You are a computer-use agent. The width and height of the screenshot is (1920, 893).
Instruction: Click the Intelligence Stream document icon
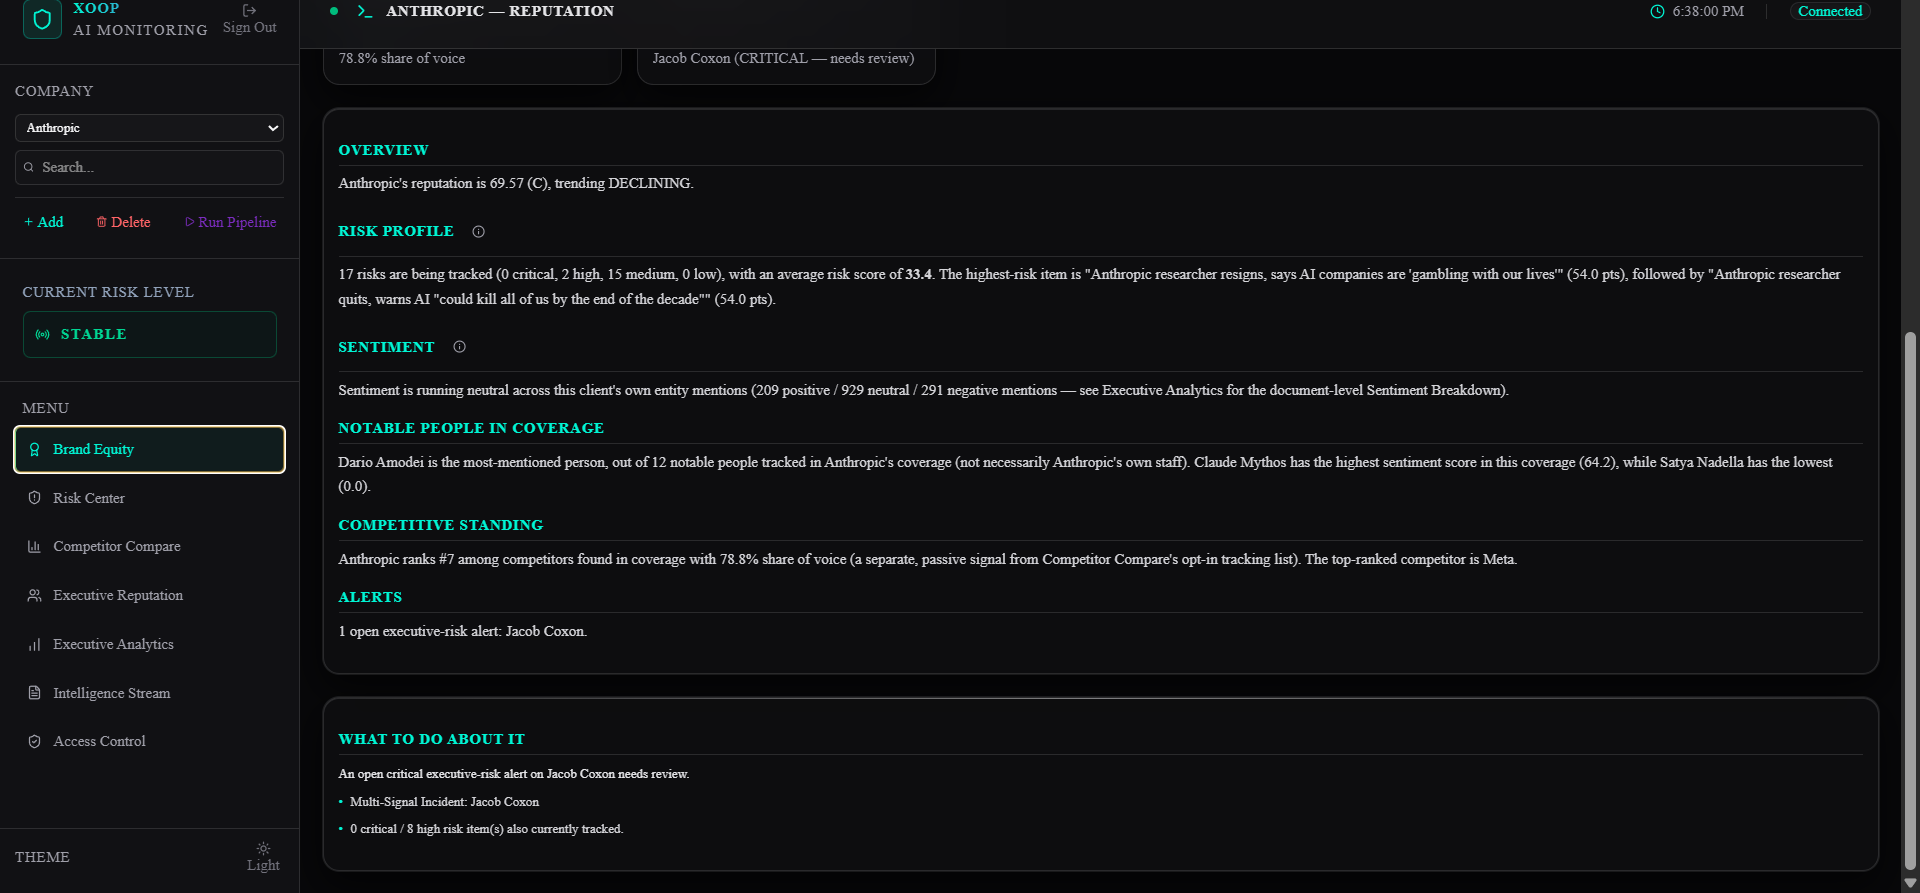(35, 693)
